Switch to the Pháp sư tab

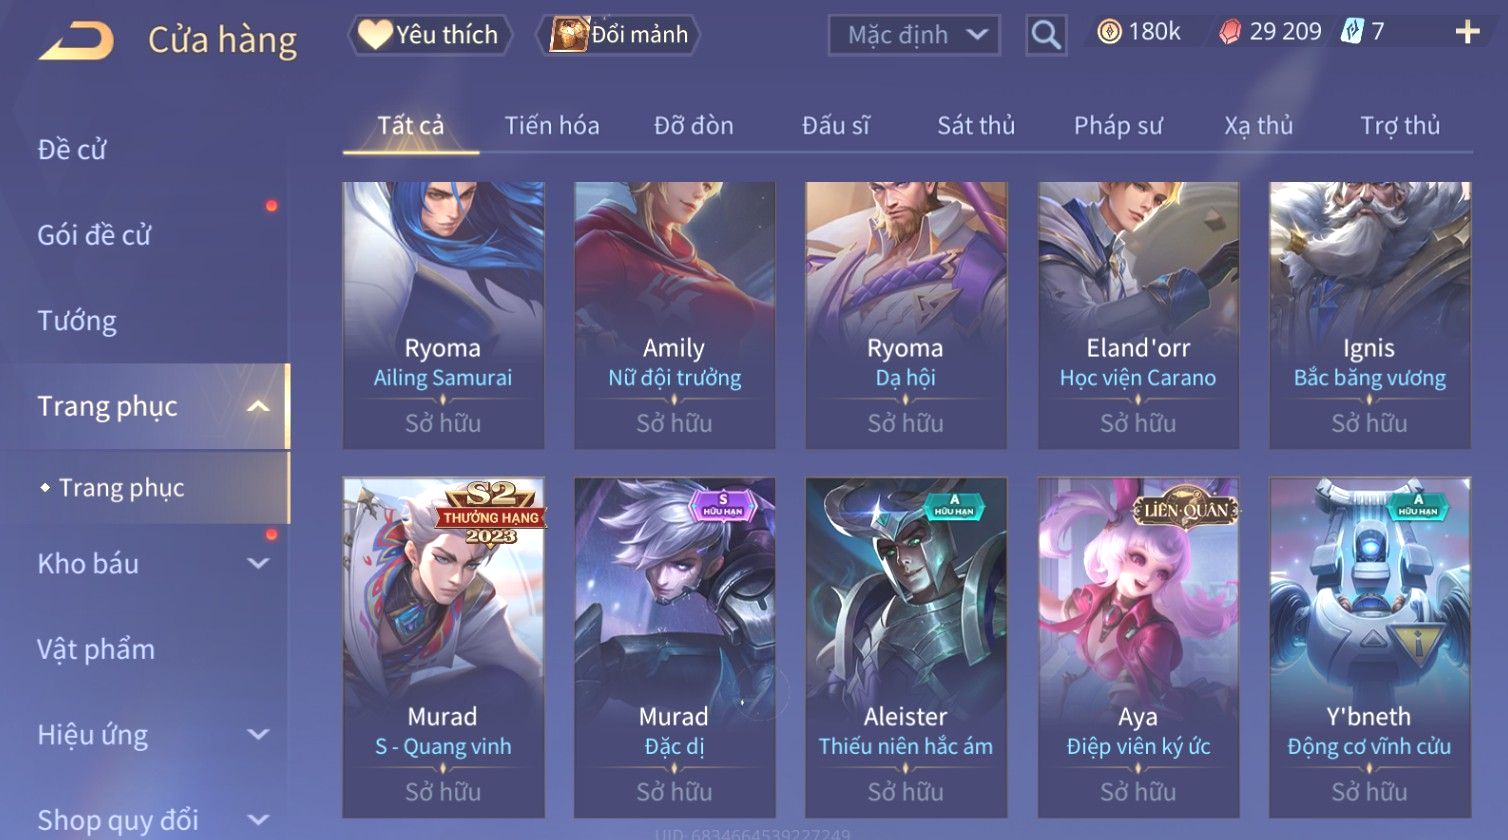(x=1118, y=126)
